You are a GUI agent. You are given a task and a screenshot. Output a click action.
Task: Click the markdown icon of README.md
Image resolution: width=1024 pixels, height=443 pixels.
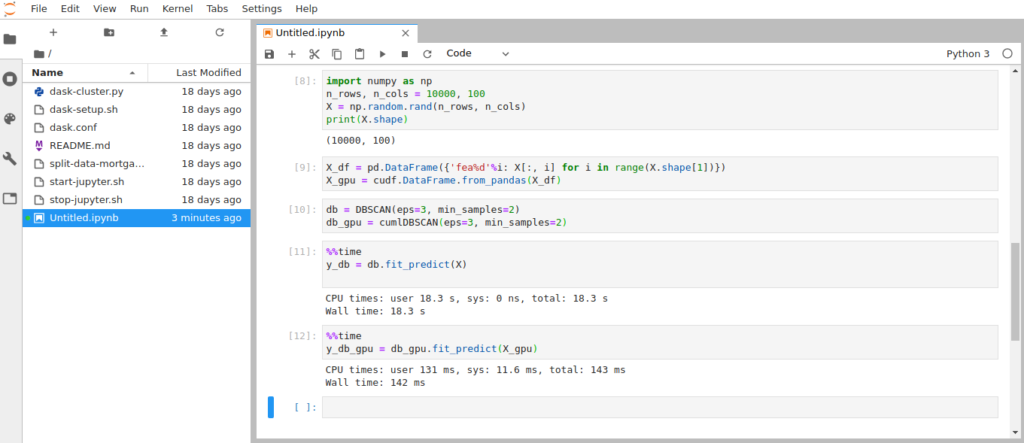tap(39, 145)
